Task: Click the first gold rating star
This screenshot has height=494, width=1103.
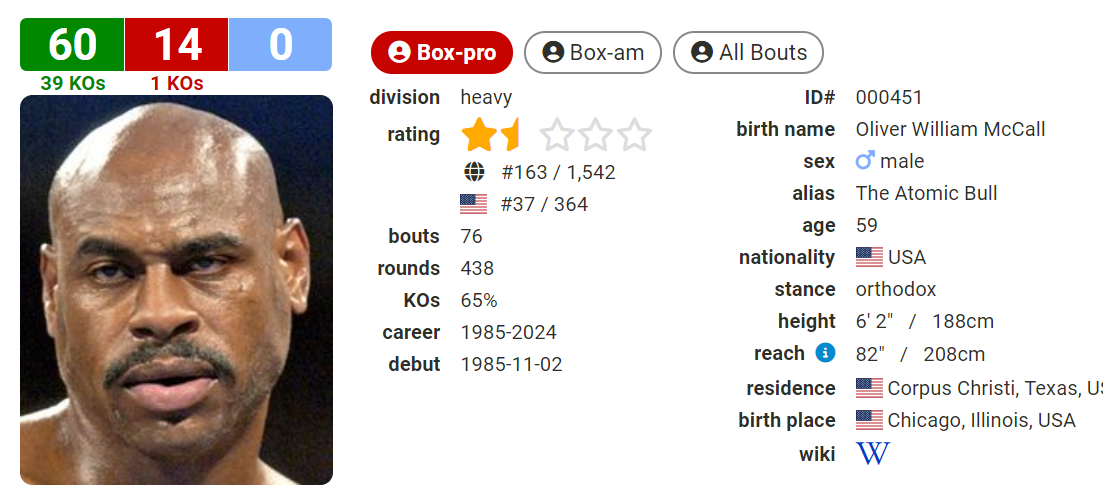Action: pyautogui.click(x=479, y=134)
